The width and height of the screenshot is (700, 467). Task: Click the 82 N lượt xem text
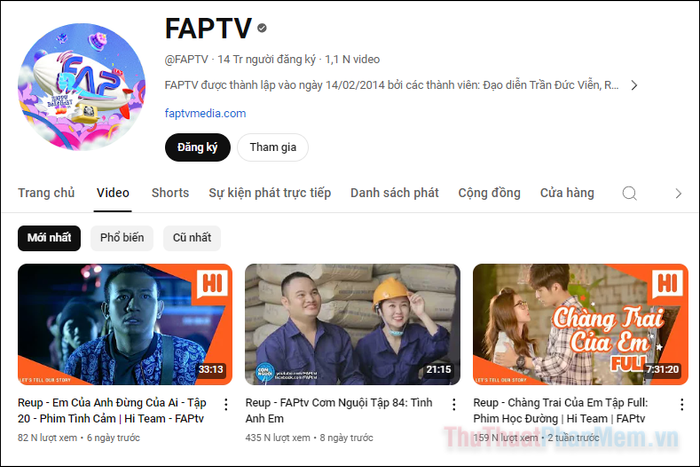pos(47,438)
